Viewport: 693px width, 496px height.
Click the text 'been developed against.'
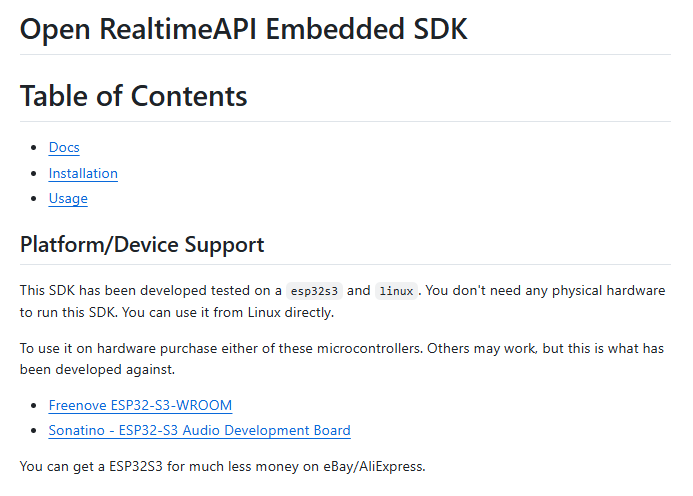[x=97, y=370]
